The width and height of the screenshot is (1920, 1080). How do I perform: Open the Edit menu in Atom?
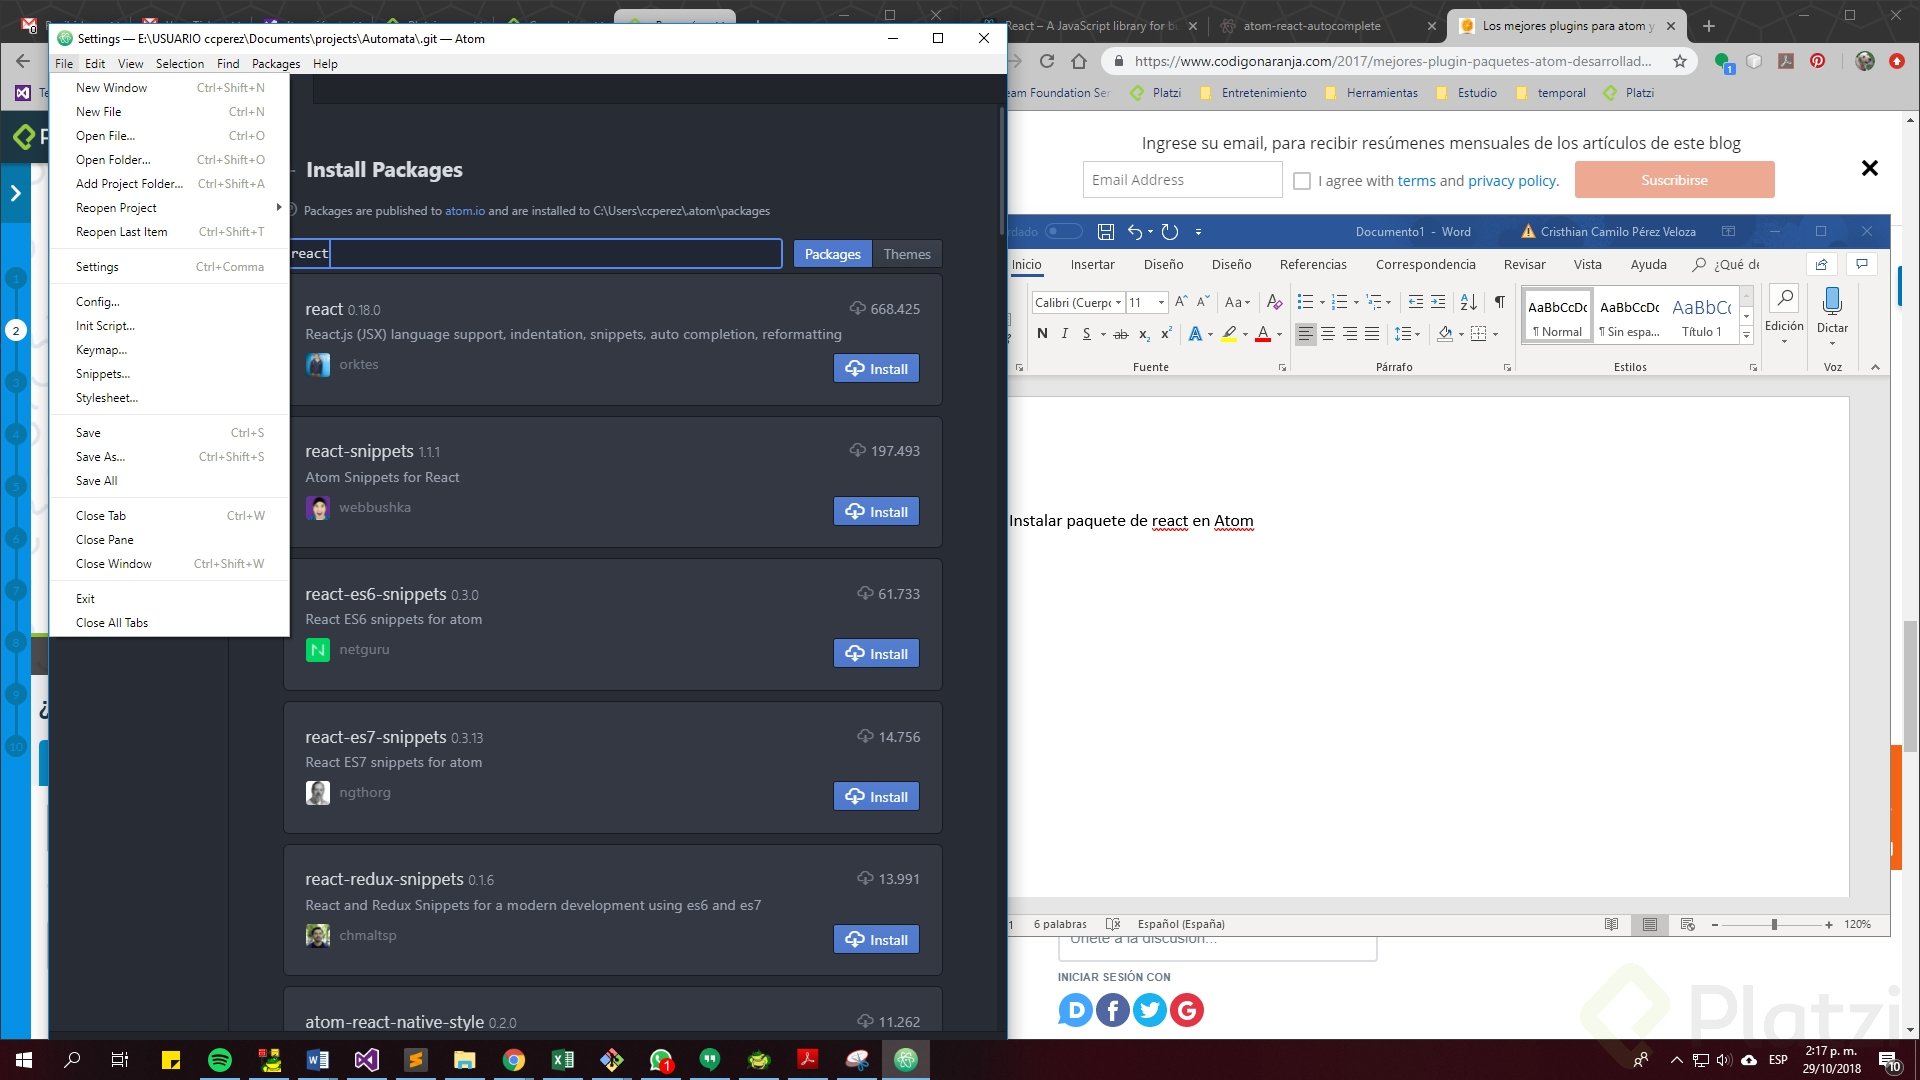coord(95,63)
